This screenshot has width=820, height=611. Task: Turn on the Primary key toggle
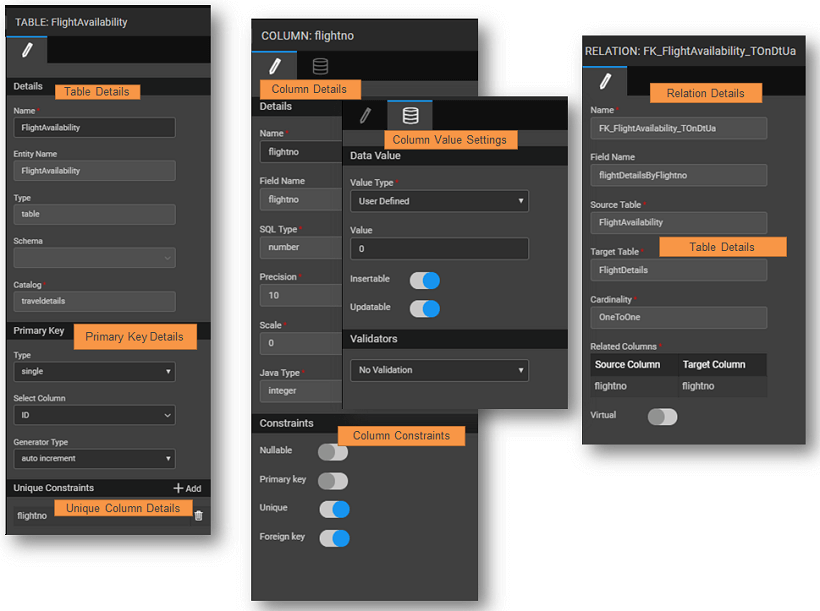(x=333, y=481)
